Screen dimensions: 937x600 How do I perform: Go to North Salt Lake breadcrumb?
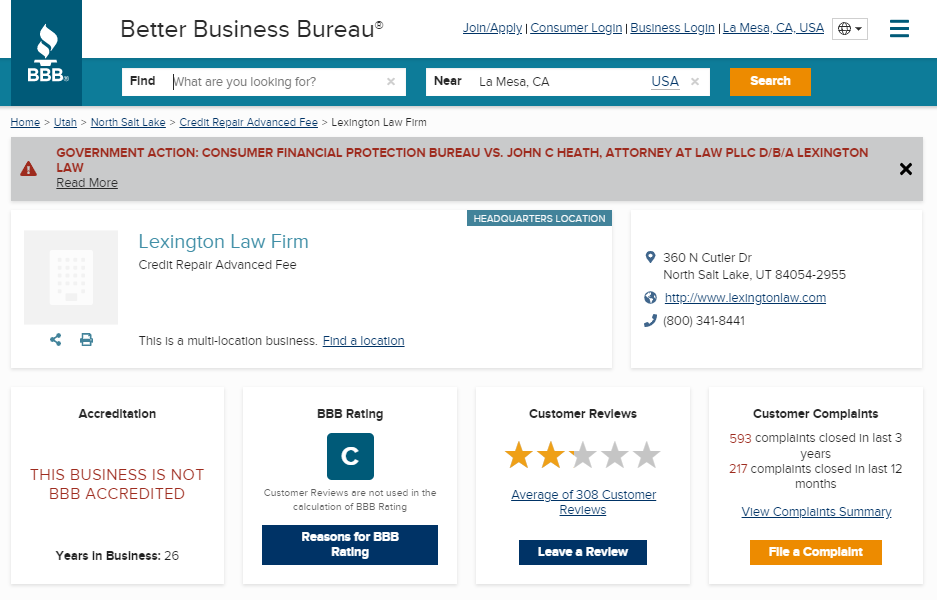[128, 123]
